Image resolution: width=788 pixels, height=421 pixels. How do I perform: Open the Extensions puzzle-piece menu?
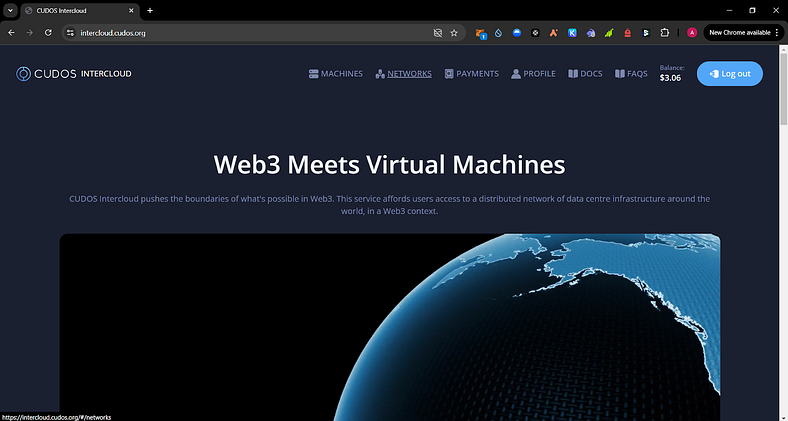664,33
